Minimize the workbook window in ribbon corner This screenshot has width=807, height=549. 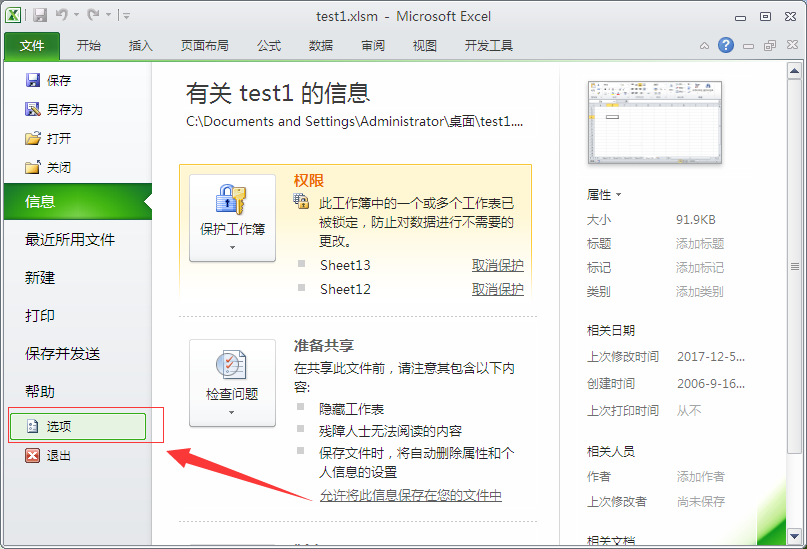[748, 46]
